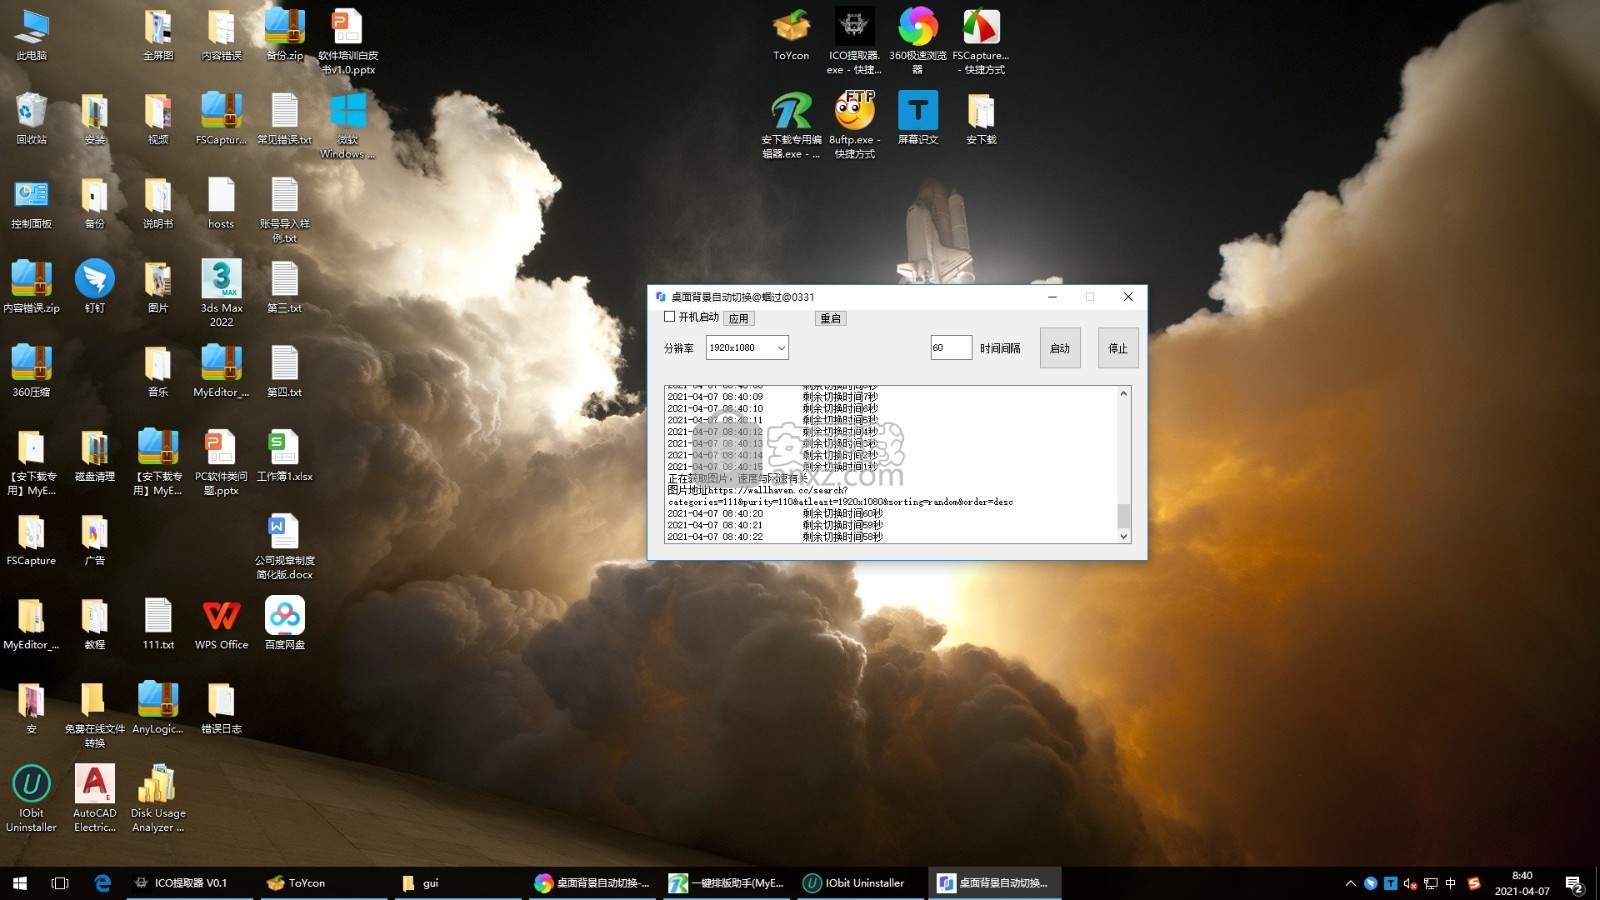
Task: Click the 应用 button
Action: (738, 319)
